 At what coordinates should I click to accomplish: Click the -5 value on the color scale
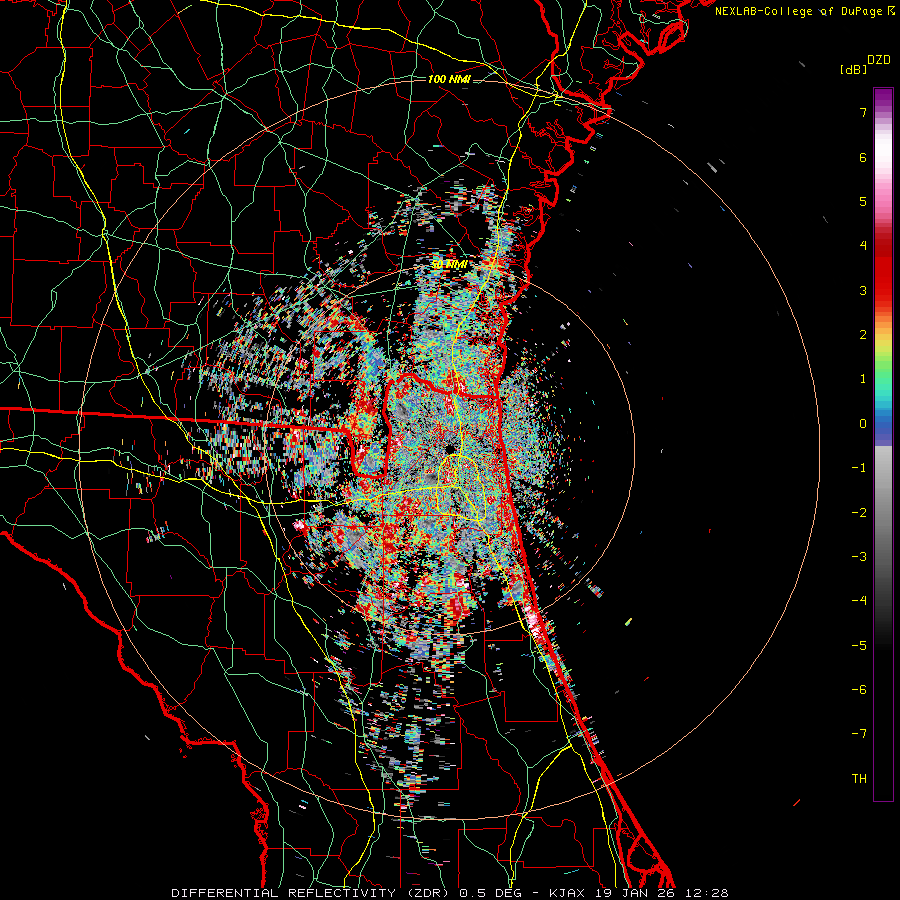click(859, 646)
